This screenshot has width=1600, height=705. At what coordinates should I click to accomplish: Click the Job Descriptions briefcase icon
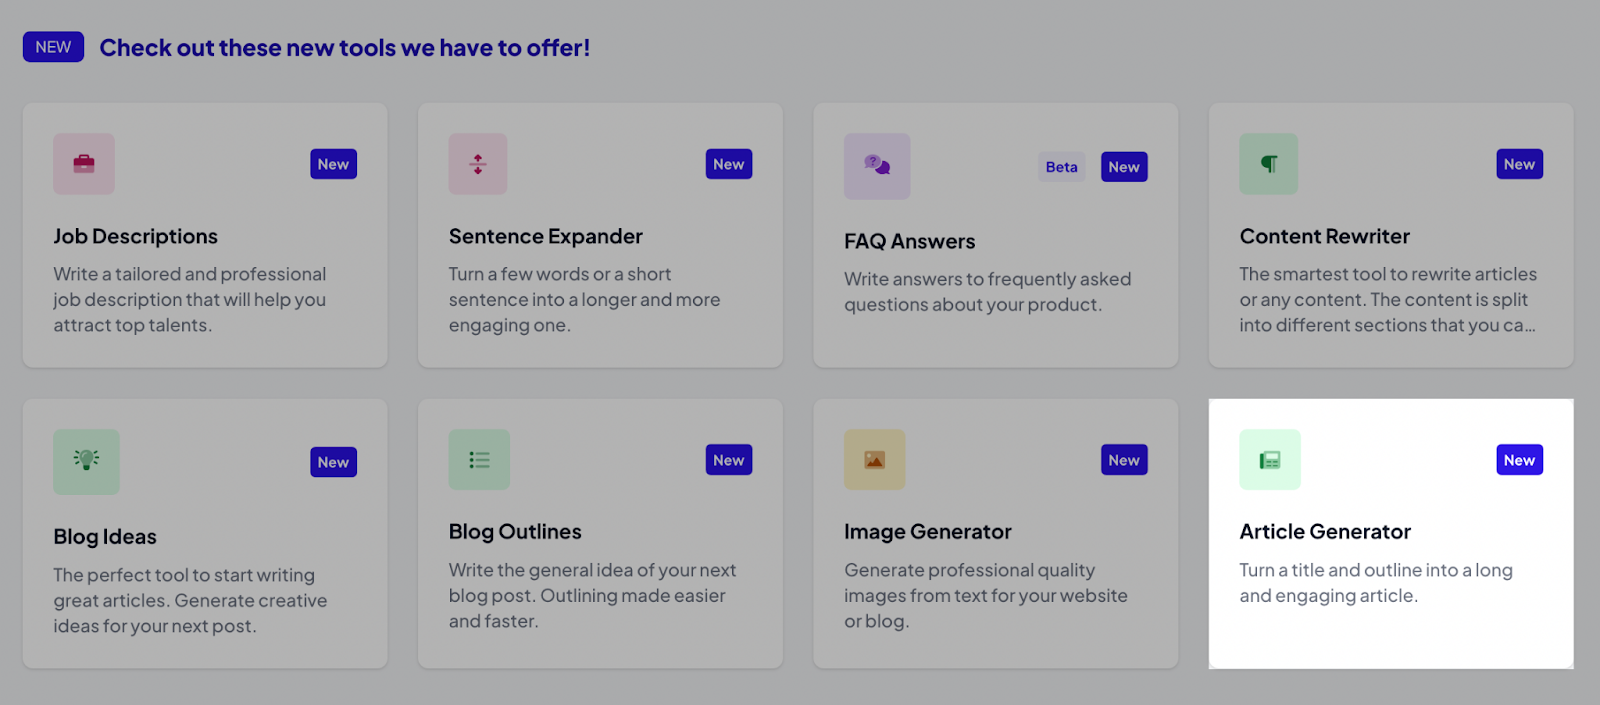point(84,164)
